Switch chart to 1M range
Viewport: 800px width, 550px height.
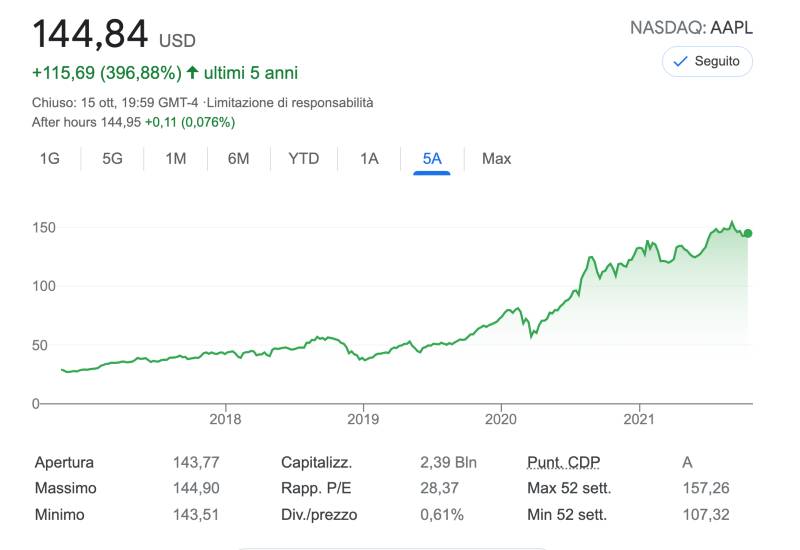click(176, 159)
